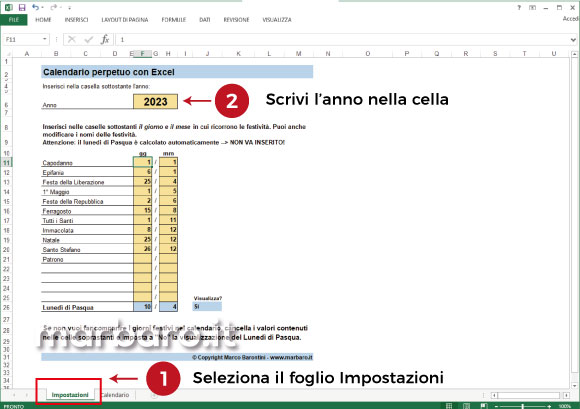Select column header F

[x=142, y=54]
